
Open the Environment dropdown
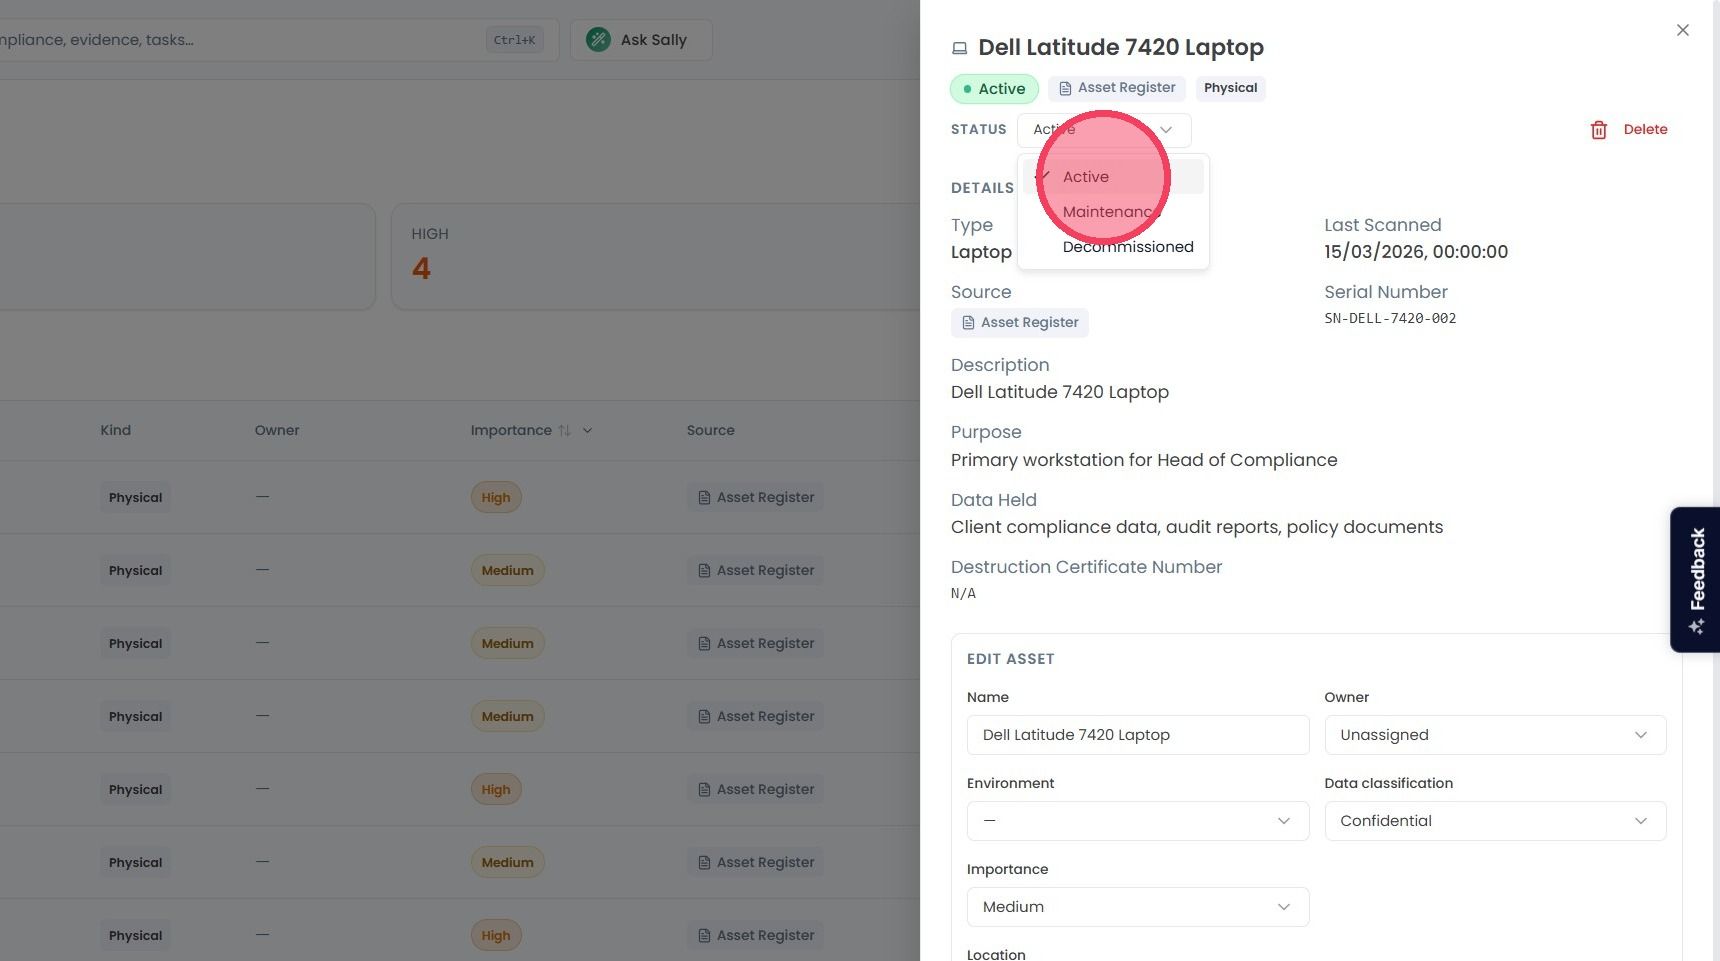click(x=1138, y=821)
